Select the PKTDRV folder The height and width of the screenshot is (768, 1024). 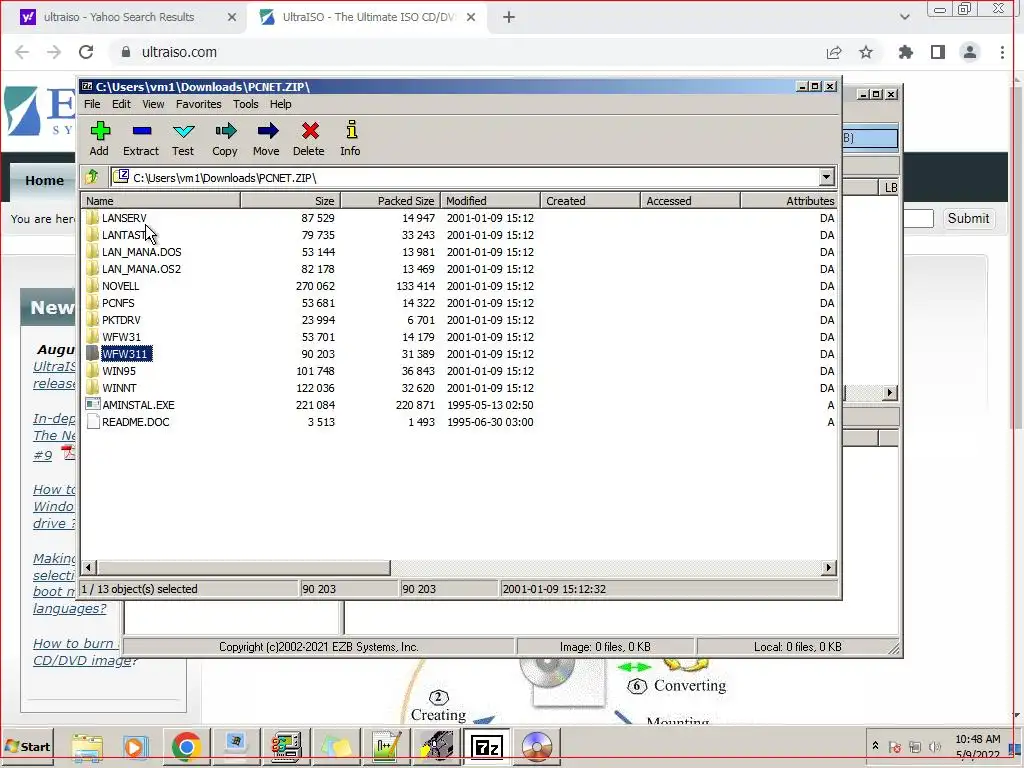pyautogui.click(x=121, y=320)
